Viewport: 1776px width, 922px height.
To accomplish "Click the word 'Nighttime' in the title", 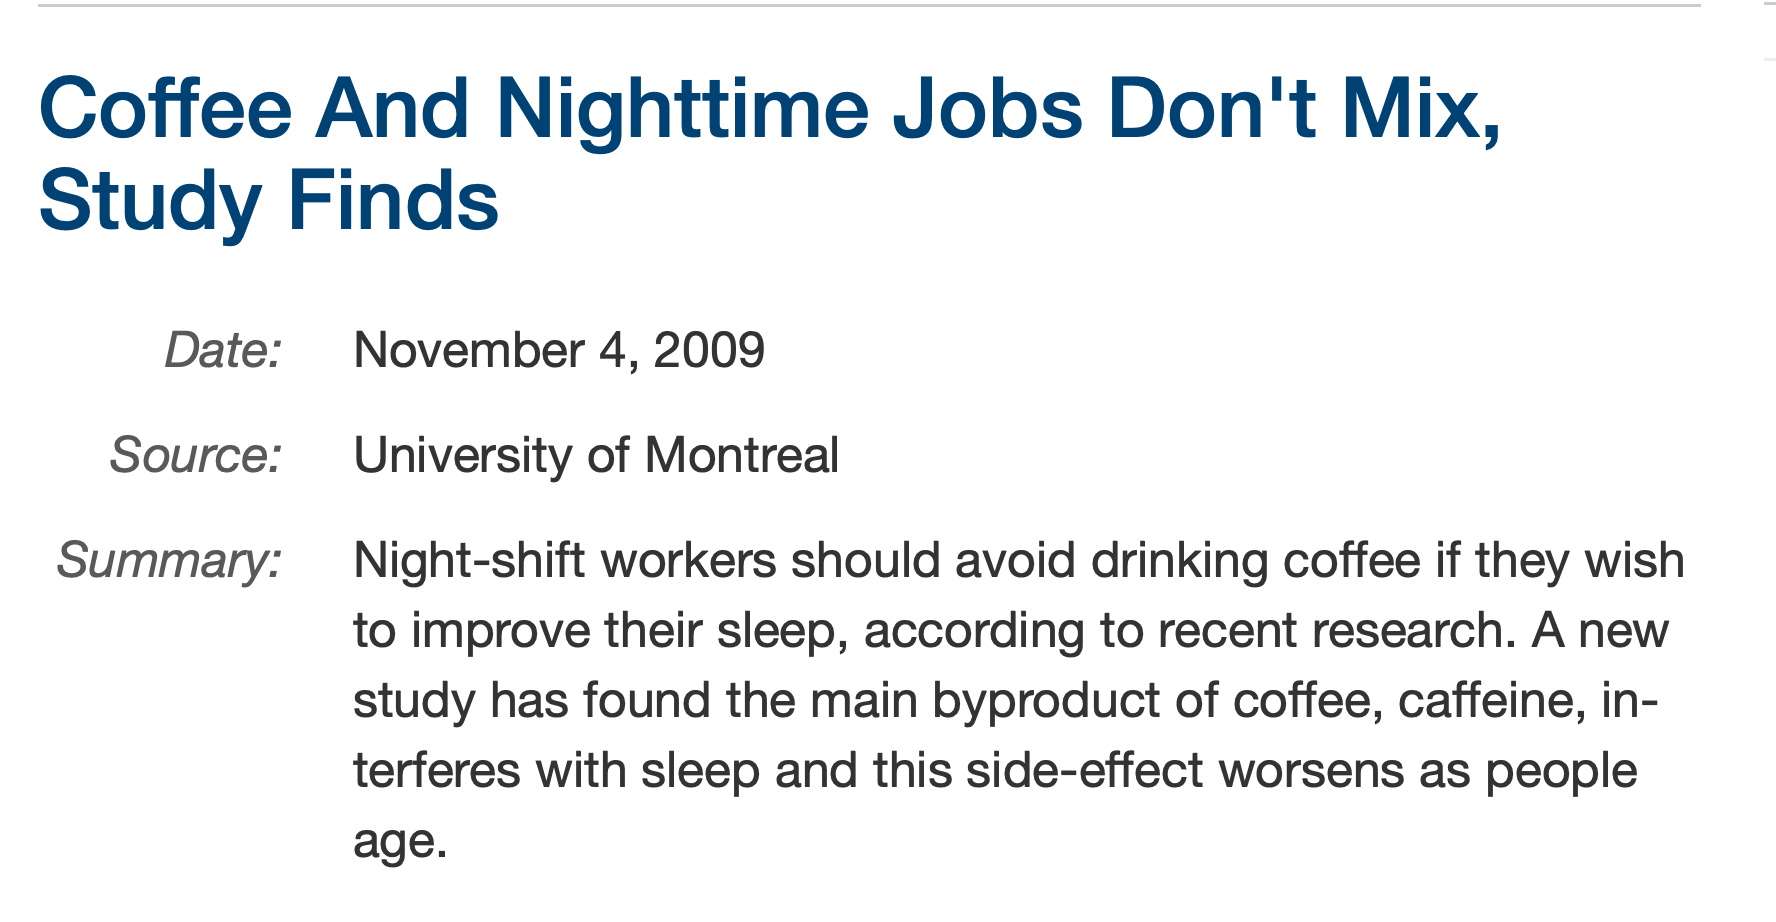I will [x=683, y=110].
